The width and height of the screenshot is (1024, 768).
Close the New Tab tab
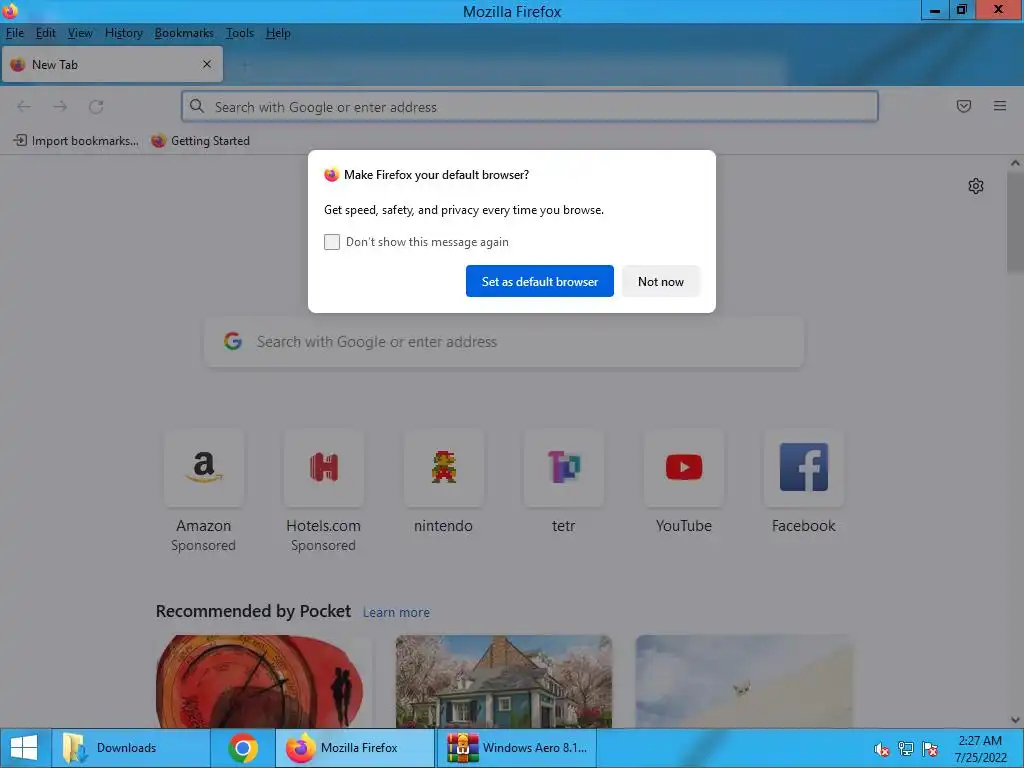pos(207,64)
